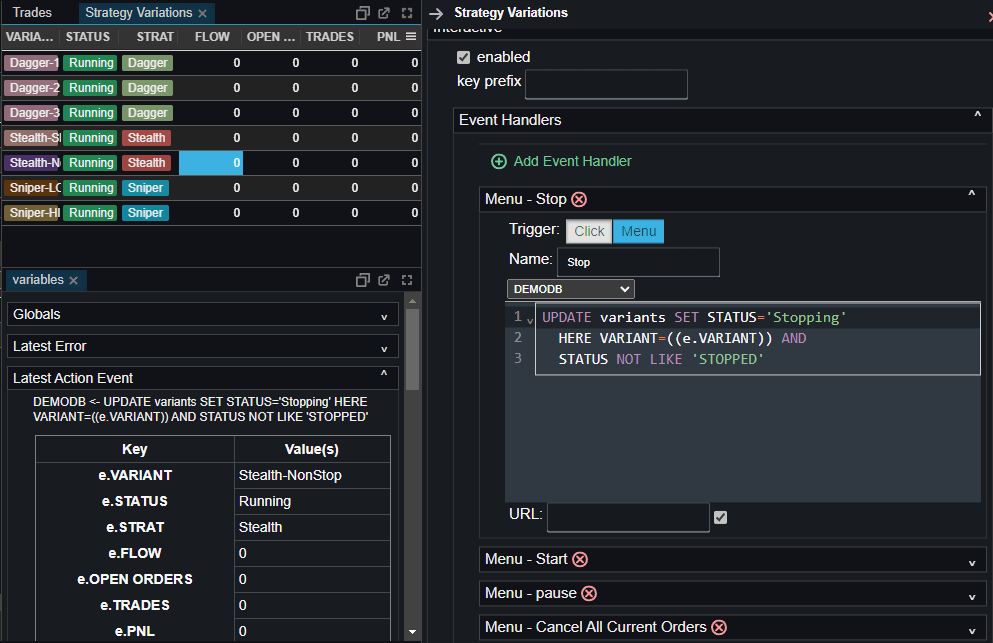
Task: Close the variables tab
Action: [x=73, y=280]
